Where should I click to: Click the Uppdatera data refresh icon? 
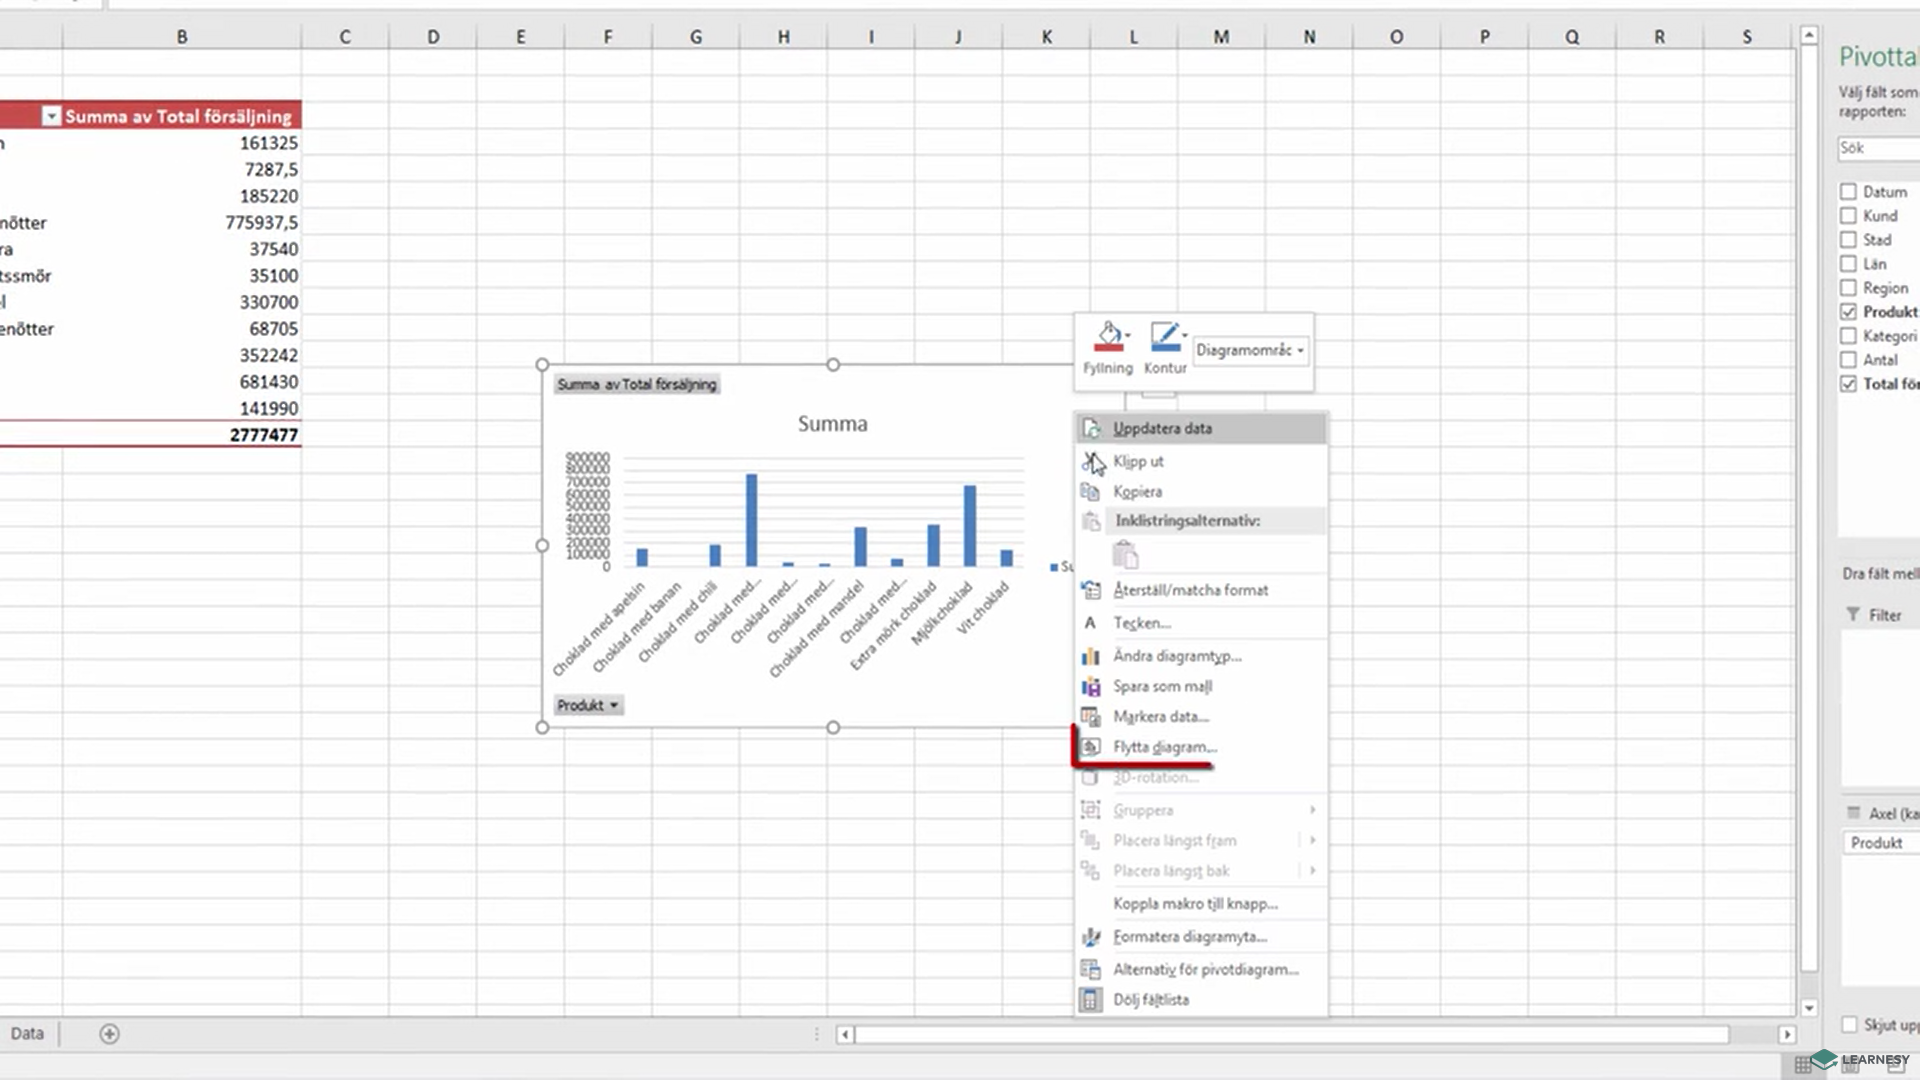click(1091, 429)
